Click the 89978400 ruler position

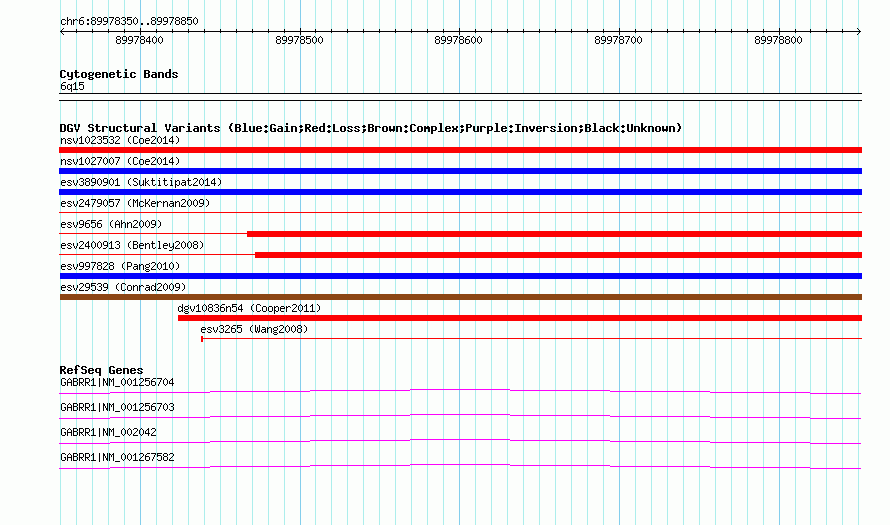pos(139,40)
